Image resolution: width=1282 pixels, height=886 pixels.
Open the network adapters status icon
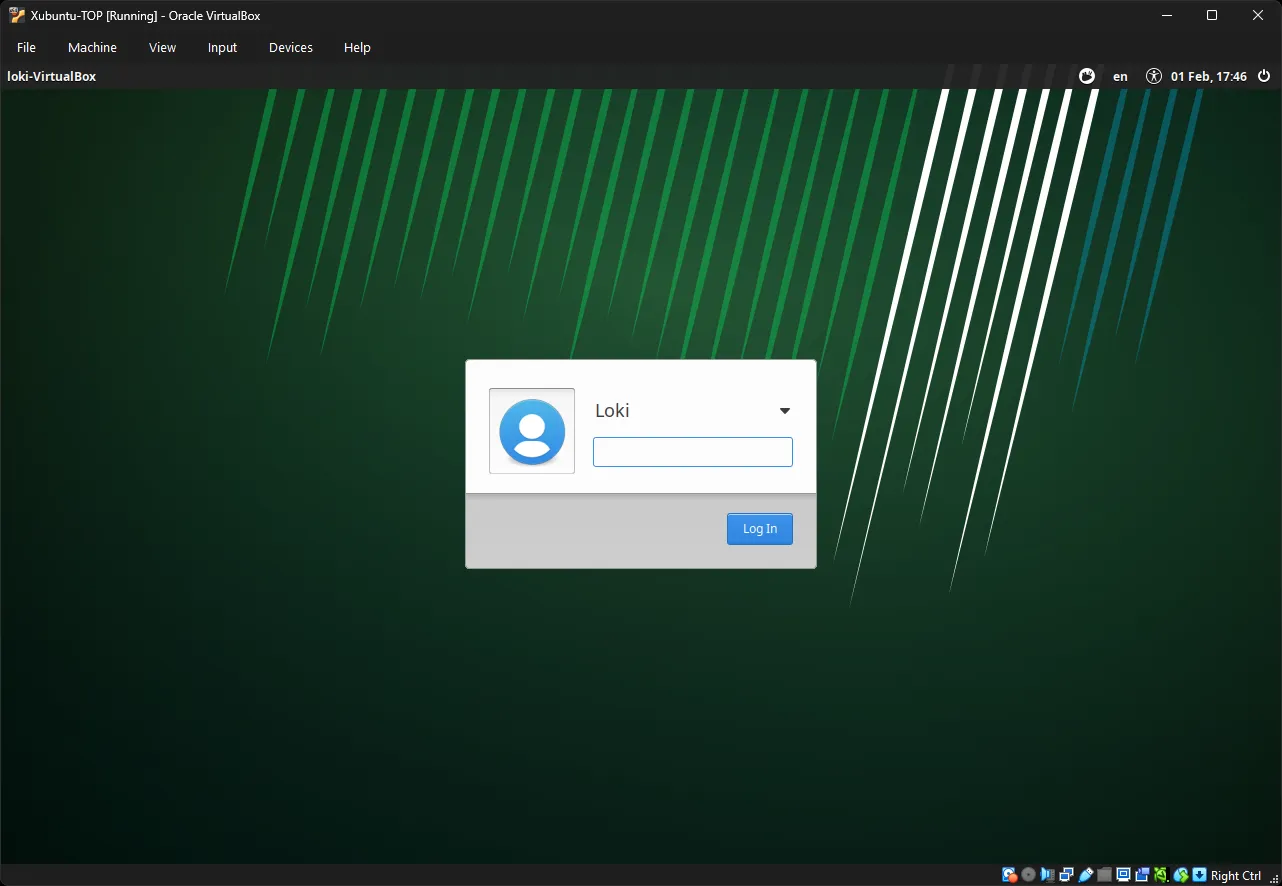click(1065, 874)
